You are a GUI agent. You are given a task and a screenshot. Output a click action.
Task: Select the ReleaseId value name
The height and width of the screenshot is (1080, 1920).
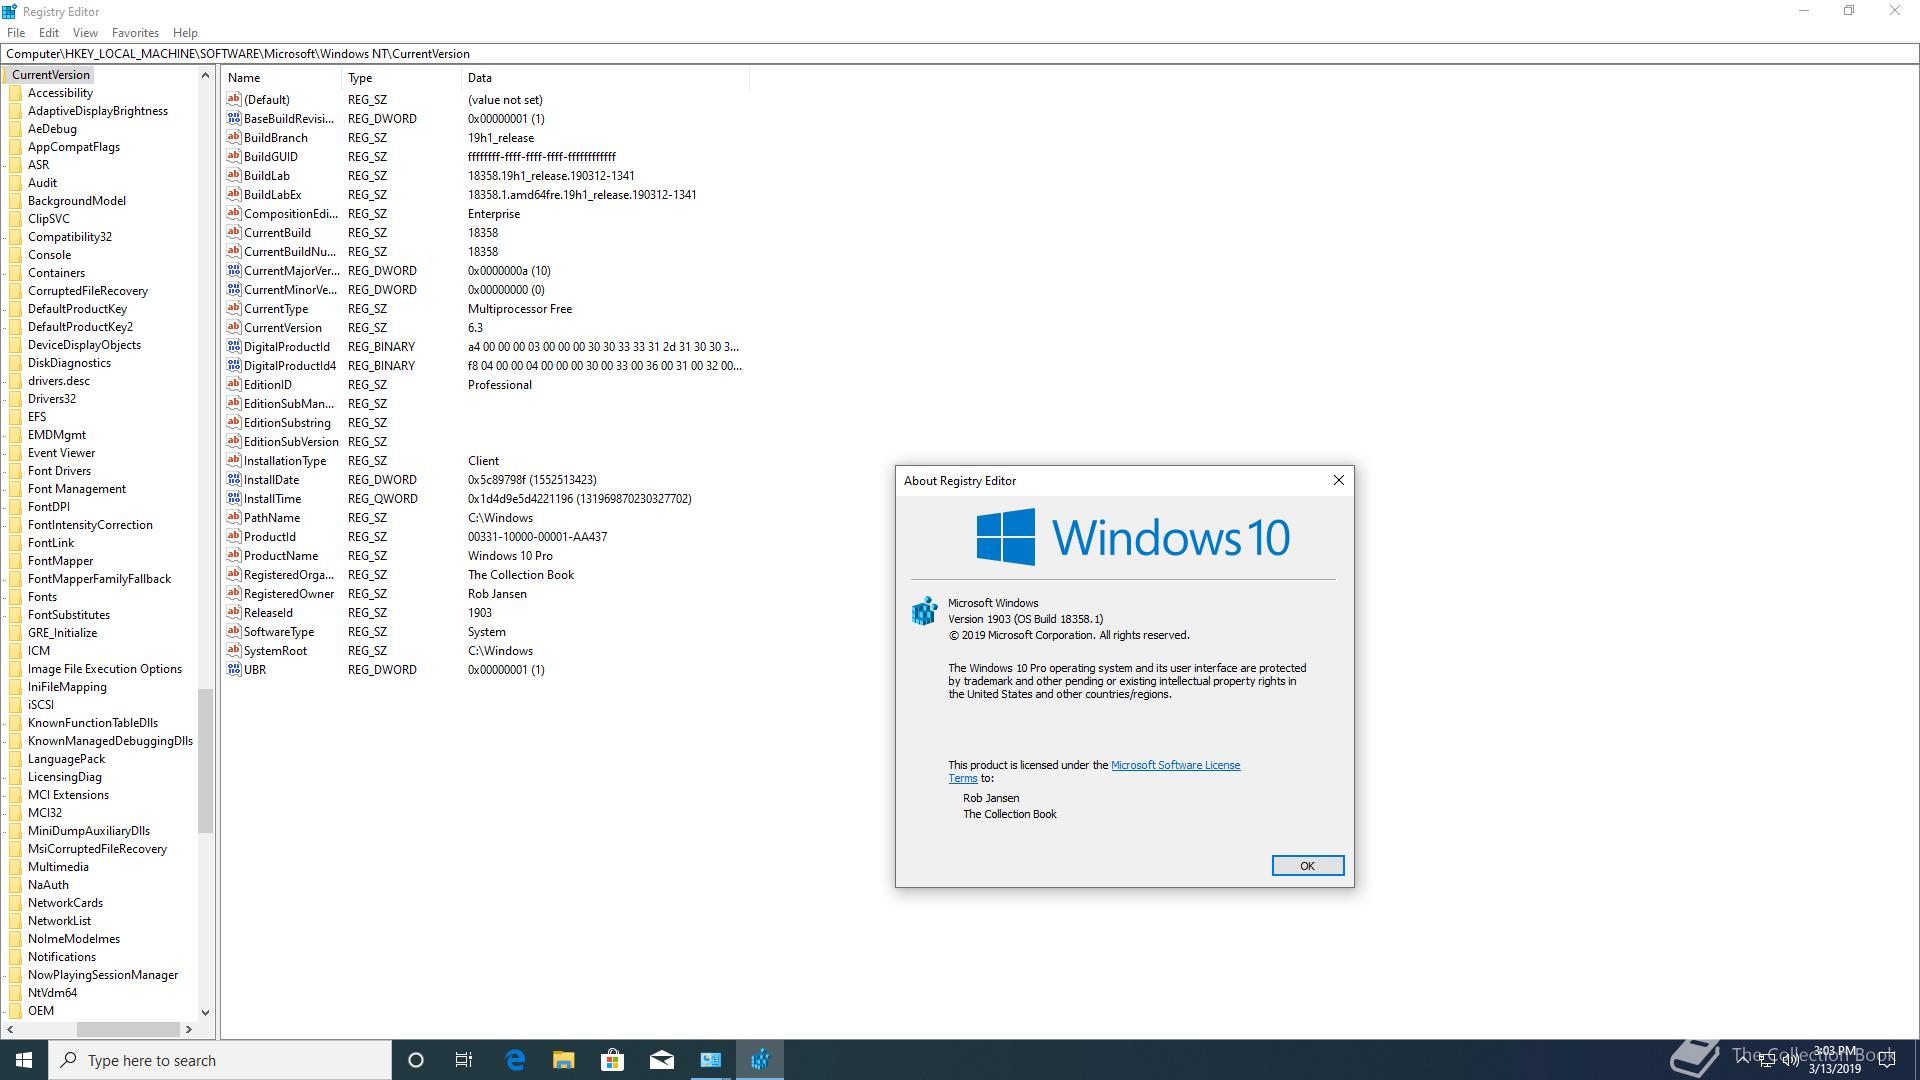click(x=268, y=612)
